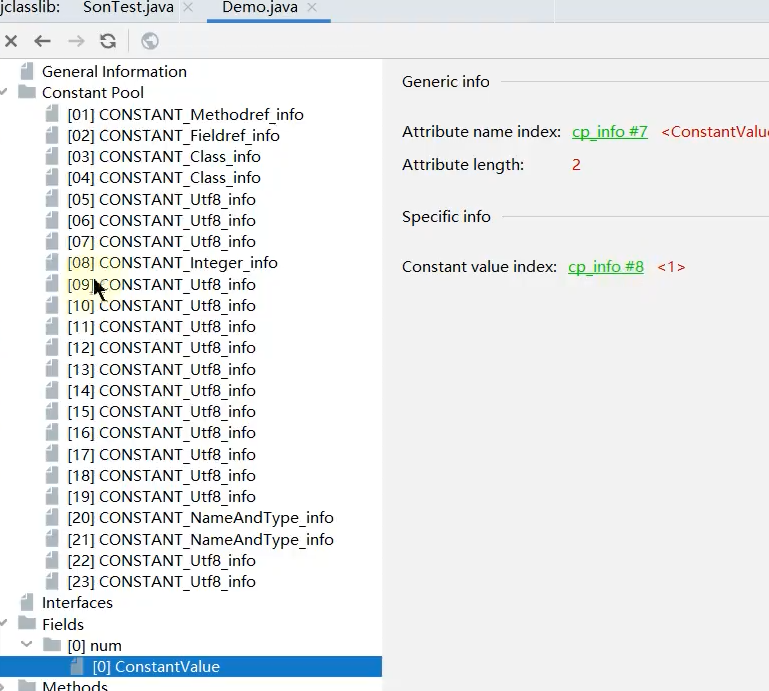
Task: Click the <ConstantValue> name text
Action: pos(715,132)
